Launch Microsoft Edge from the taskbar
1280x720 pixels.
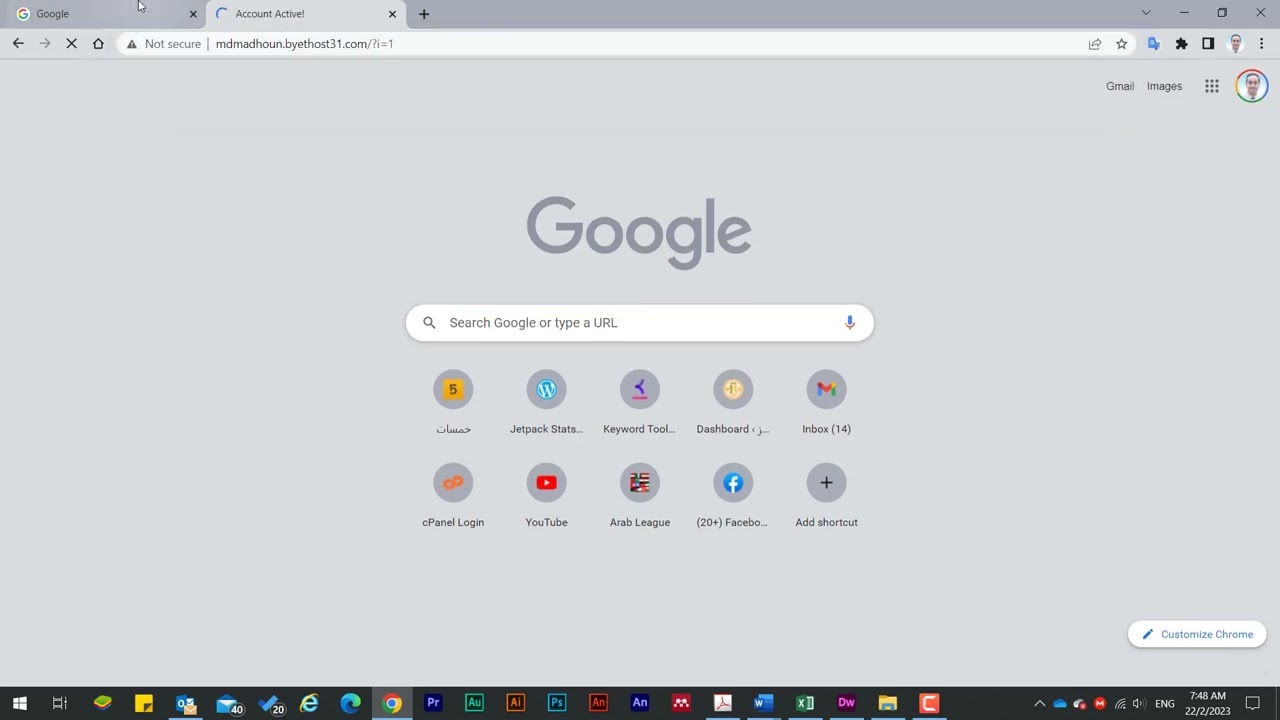(x=351, y=703)
